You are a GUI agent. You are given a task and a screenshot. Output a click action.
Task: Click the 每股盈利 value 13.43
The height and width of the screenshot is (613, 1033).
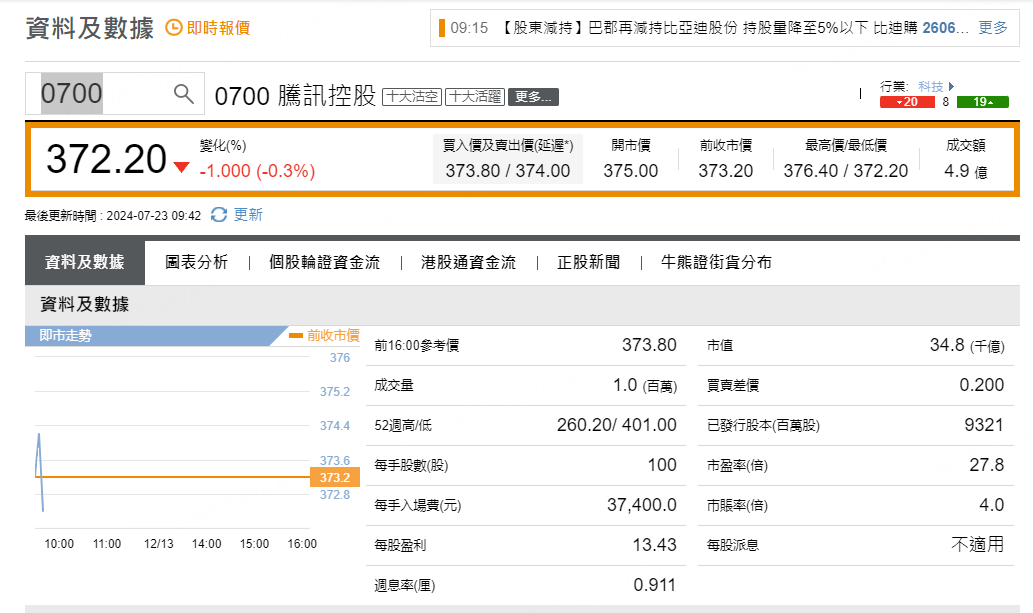[x=654, y=545]
